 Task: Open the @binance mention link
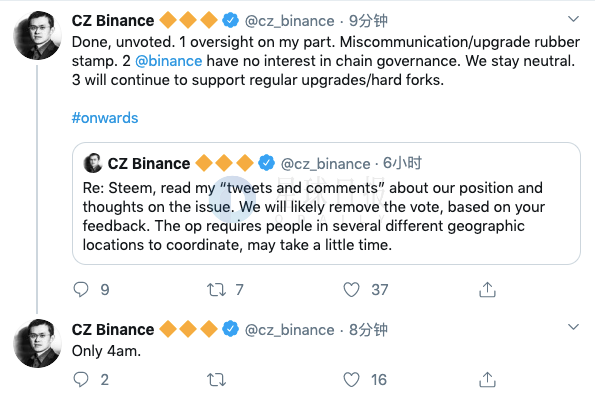168,61
